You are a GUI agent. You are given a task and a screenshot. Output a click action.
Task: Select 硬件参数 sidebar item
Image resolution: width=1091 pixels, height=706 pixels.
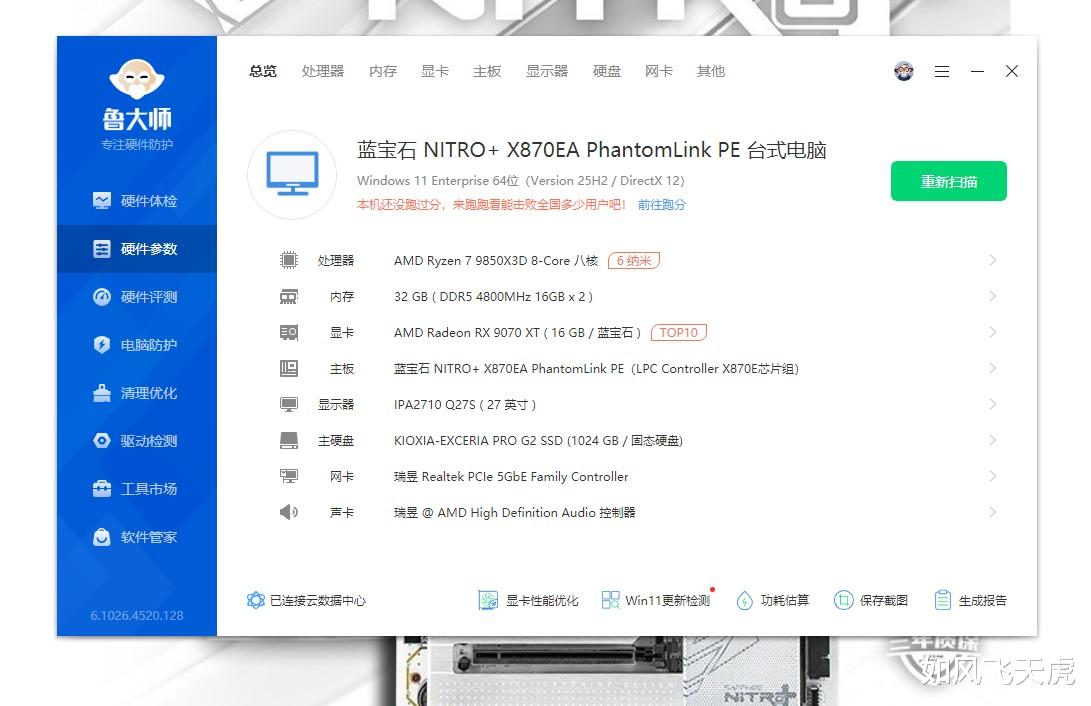coord(136,249)
